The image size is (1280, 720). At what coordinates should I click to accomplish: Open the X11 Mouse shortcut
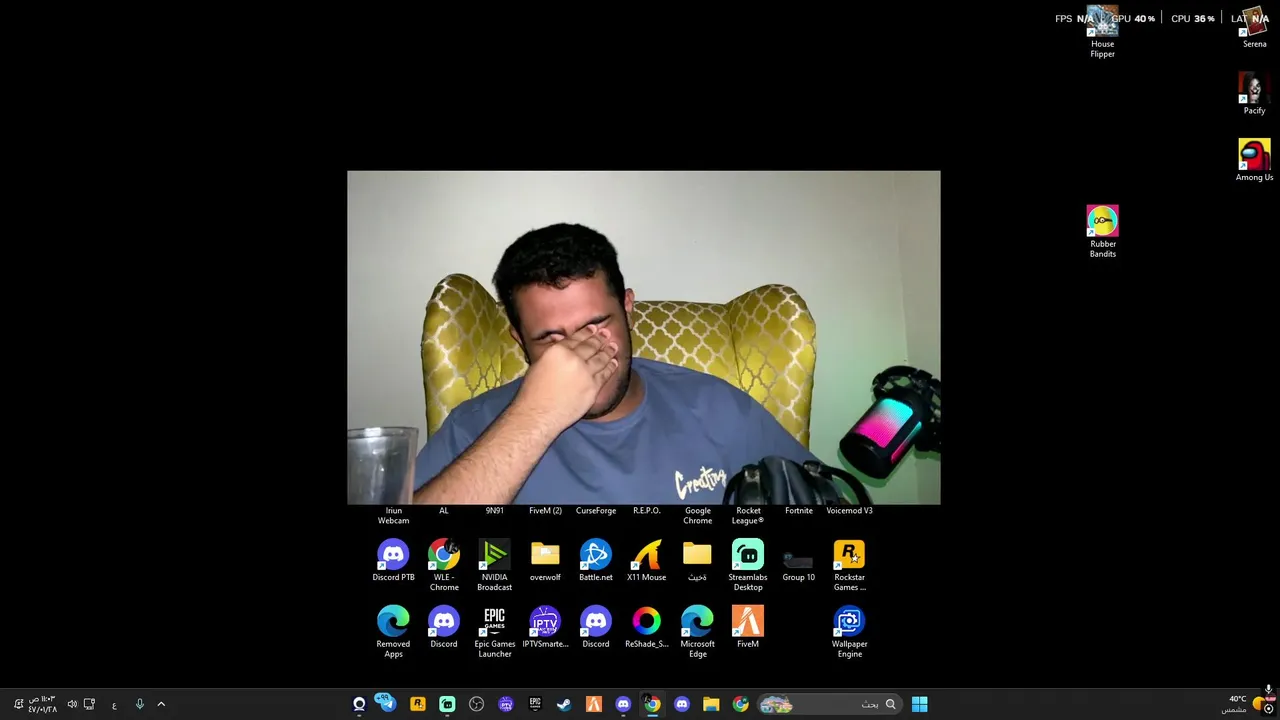(646, 560)
